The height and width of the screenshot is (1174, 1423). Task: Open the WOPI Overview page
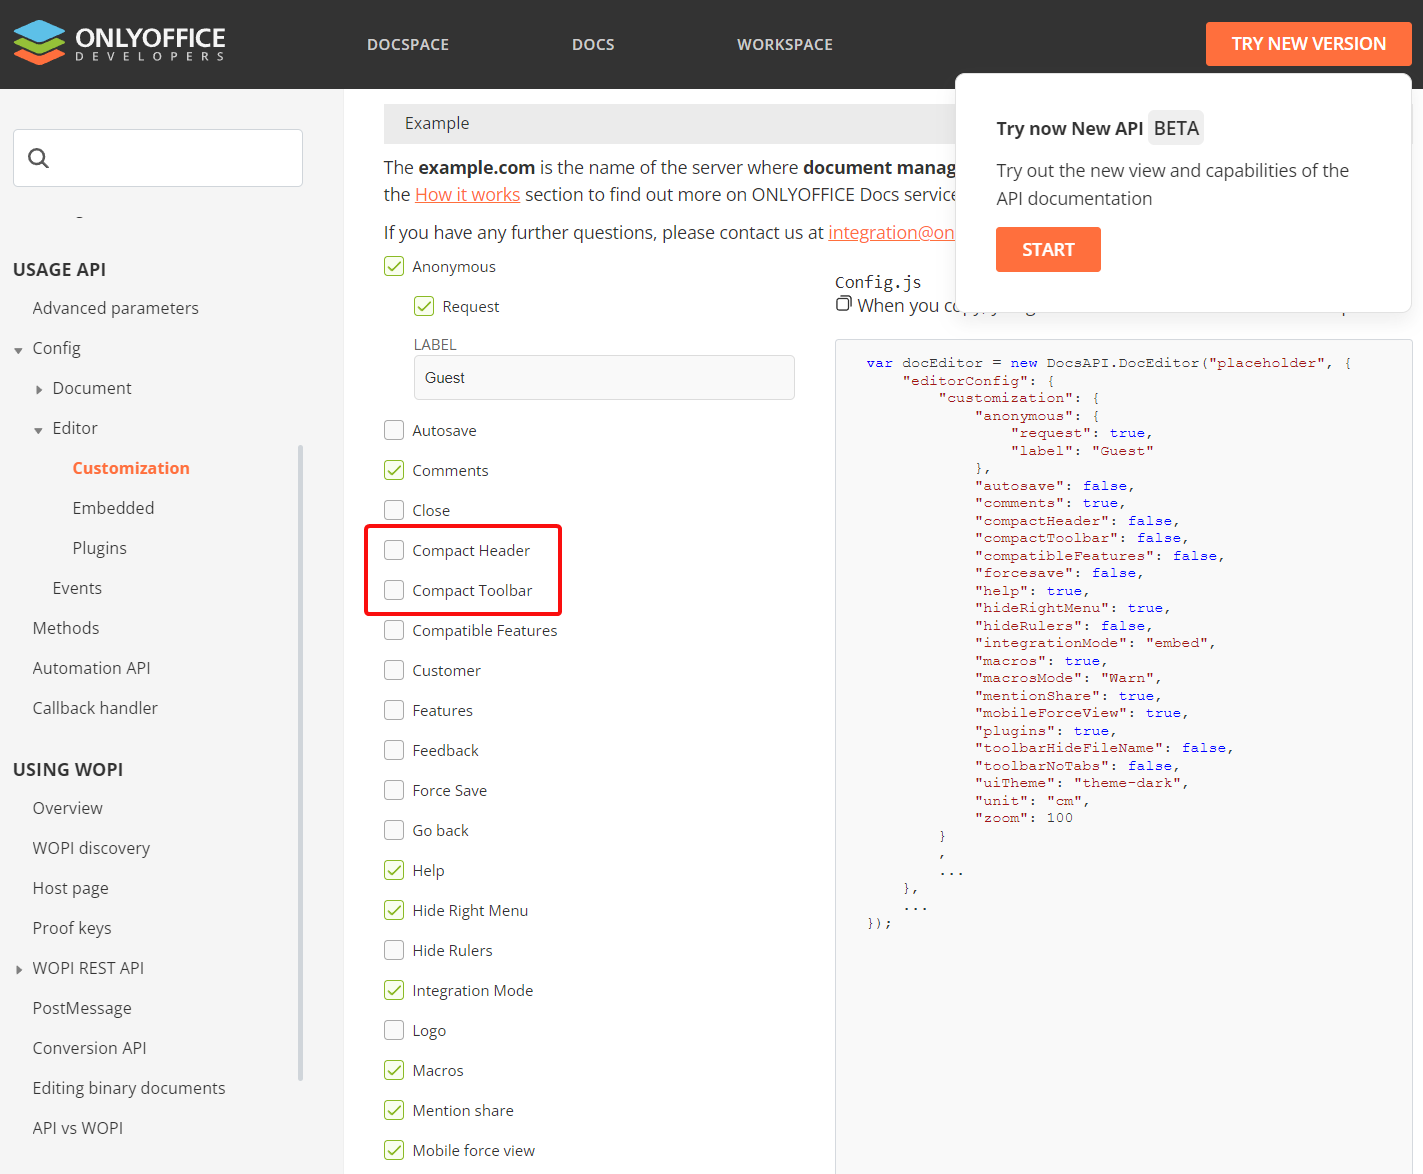click(67, 808)
